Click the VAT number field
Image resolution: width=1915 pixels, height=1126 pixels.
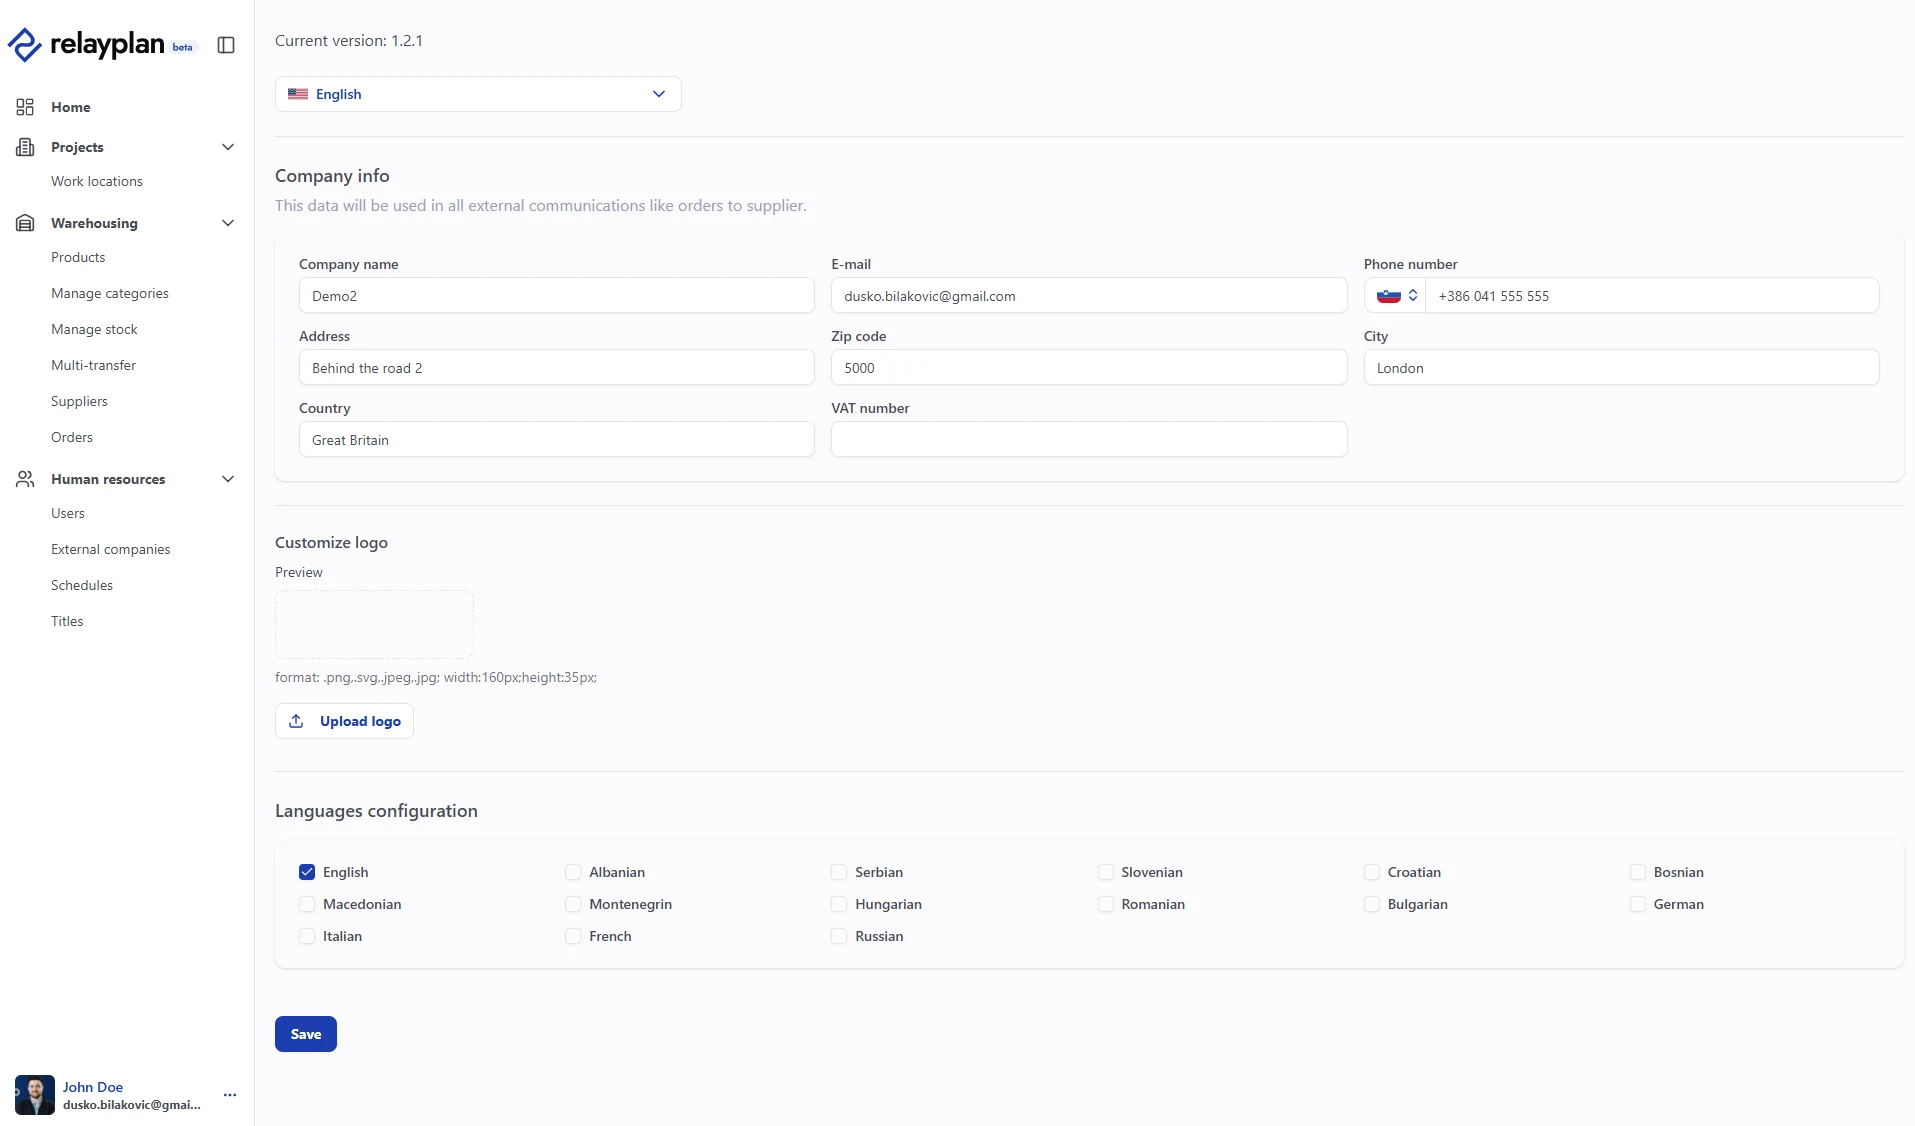[x=1089, y=440]
